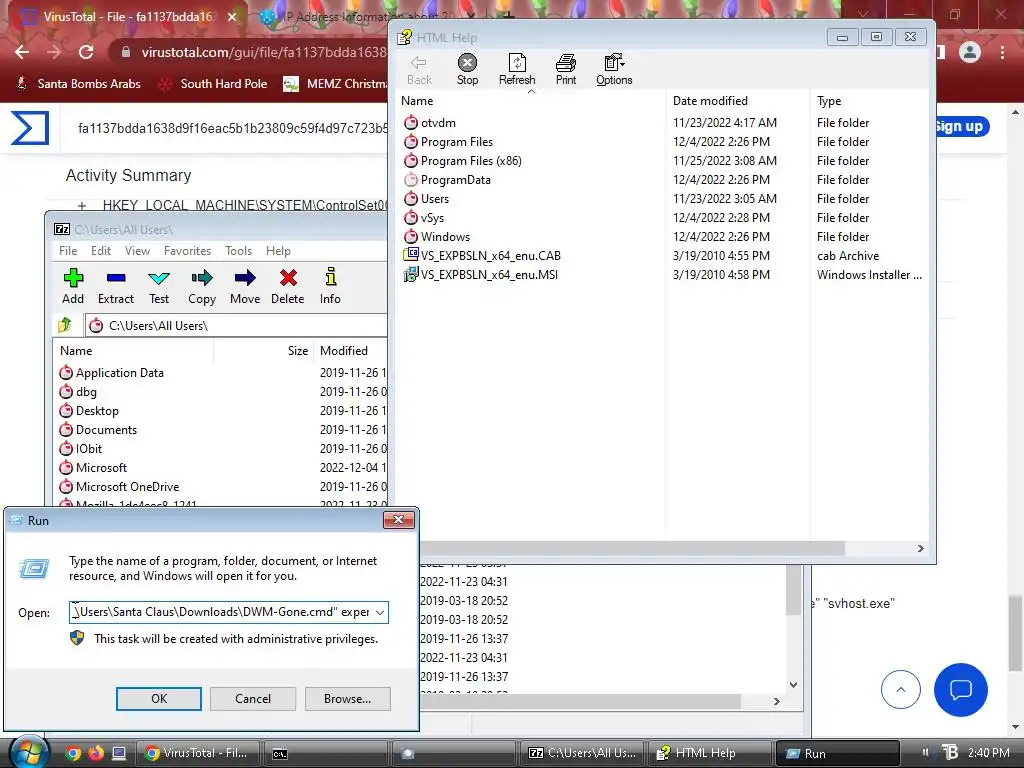1024x768 pixels.
Task: Click Chrome back arrow button
Action: point(22,52)
